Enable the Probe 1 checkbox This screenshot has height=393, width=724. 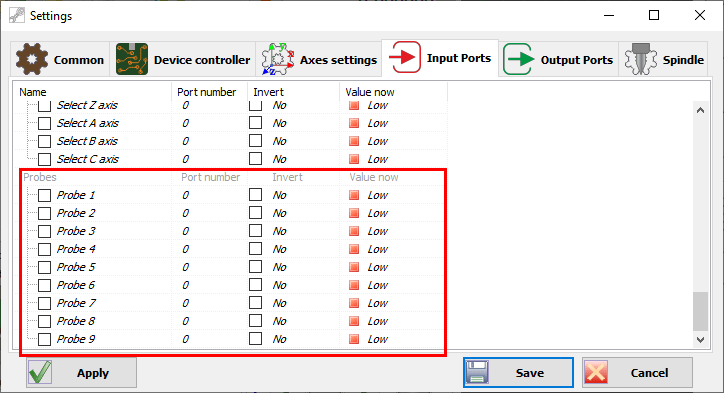coord(44,195)
